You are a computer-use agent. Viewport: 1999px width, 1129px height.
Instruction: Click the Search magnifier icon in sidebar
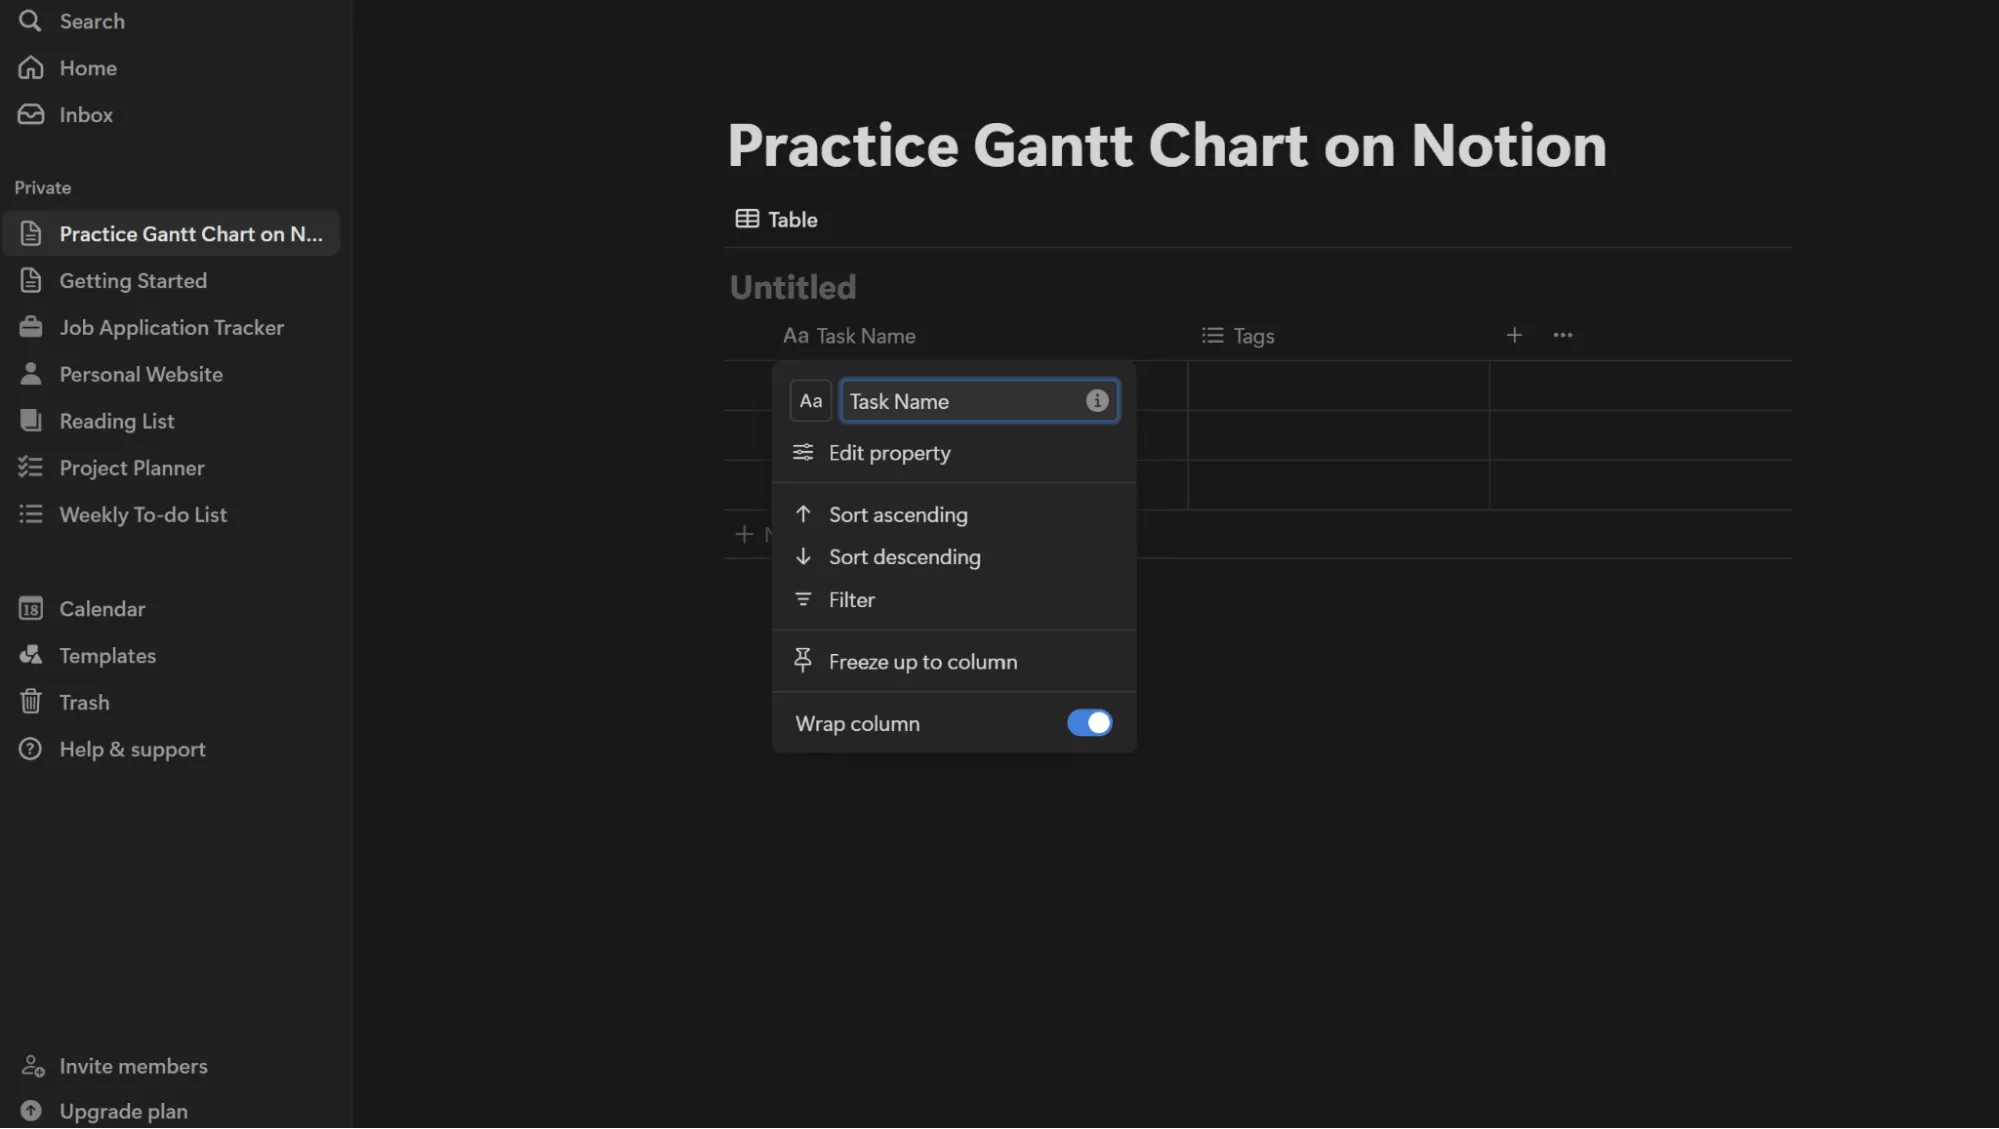(30, 21)
